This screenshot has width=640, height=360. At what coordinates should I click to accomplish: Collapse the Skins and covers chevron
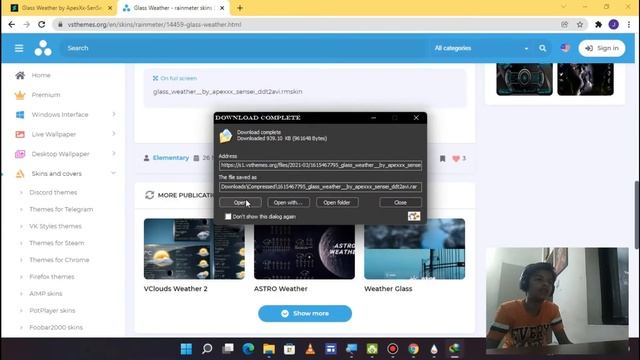point(113,173)
